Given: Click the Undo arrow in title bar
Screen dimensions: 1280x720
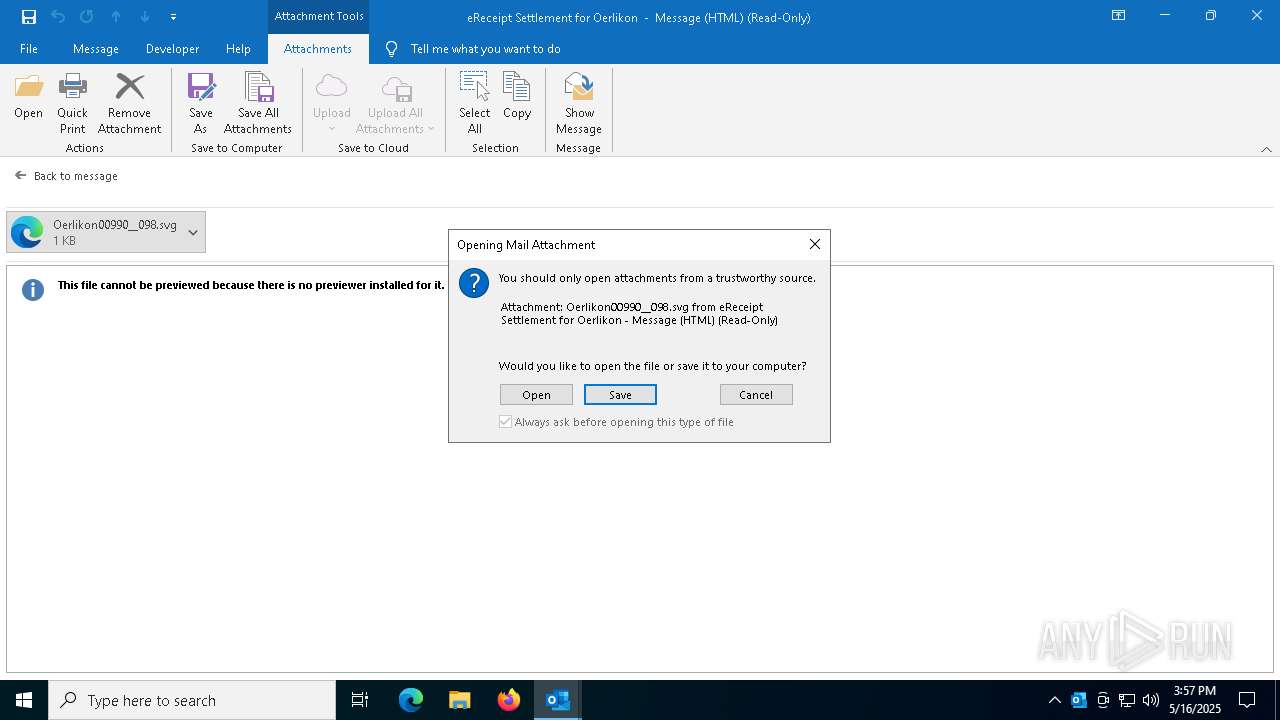Looking at the screenshot, I should (58, 16).
